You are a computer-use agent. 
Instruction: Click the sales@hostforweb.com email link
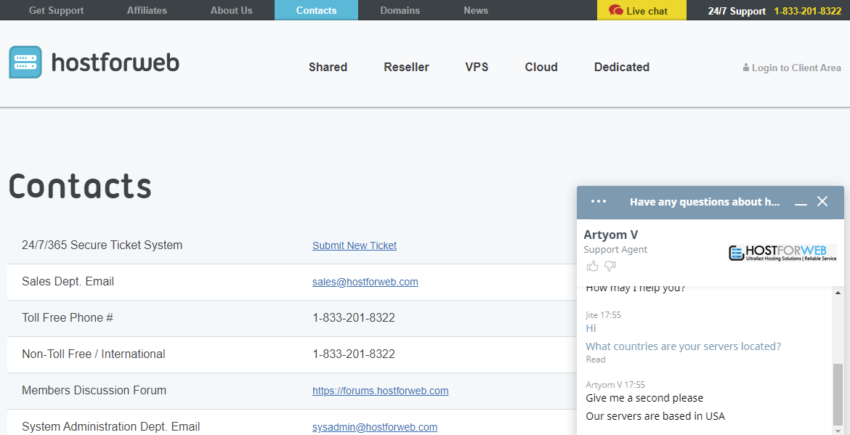[365, 282]
